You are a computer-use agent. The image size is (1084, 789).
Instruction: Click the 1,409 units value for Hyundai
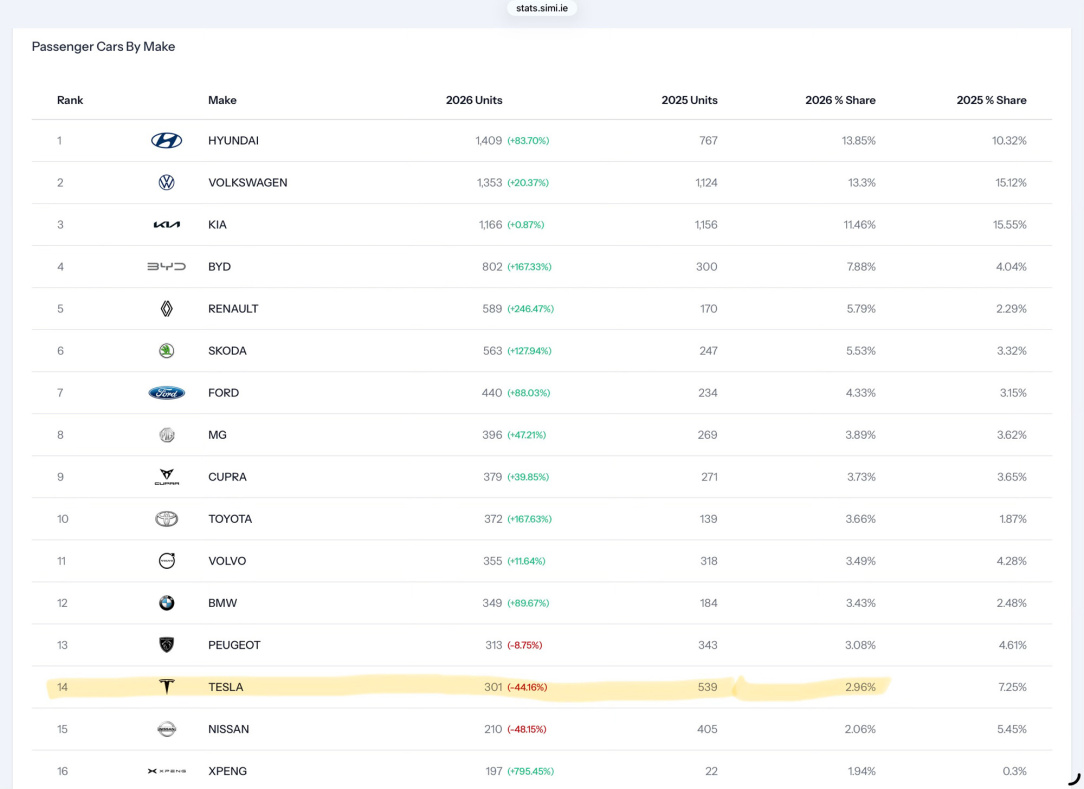(489, 140)
